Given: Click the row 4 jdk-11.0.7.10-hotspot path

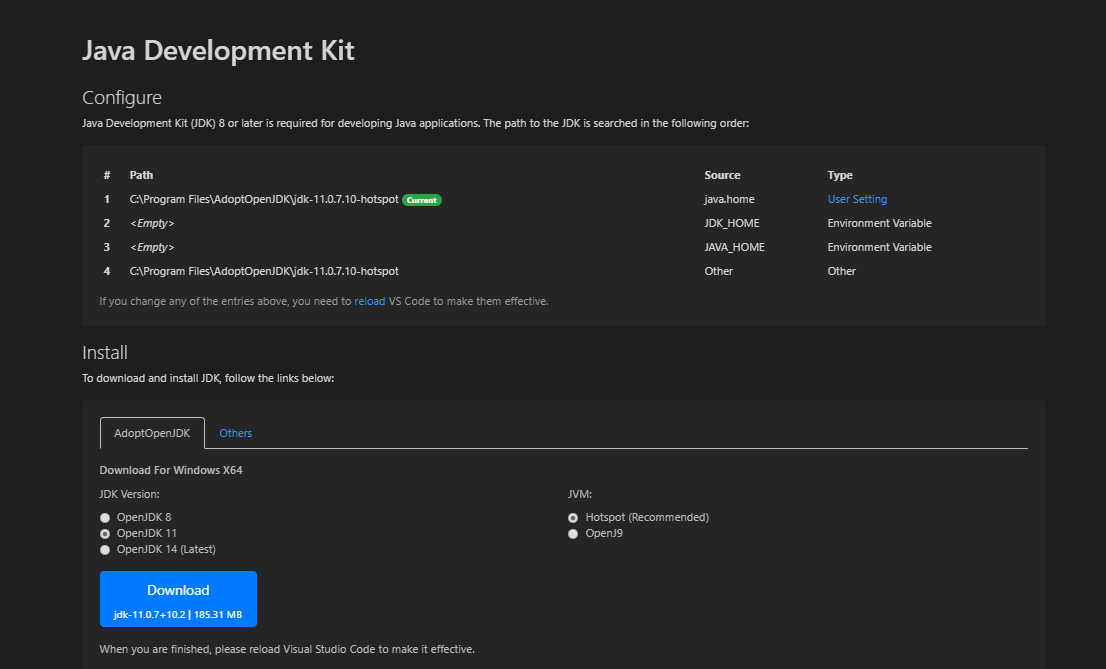Looking at the screenshot, I should (x=264, y=272).
